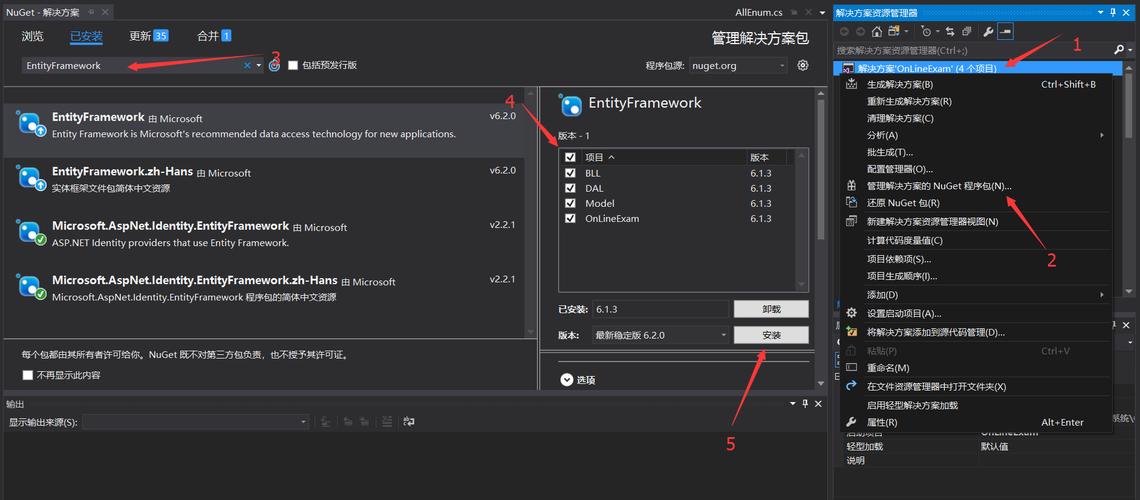
Task: Click the Solution Explorer forward navigation arrow
Action: click(x=860, y=31)
